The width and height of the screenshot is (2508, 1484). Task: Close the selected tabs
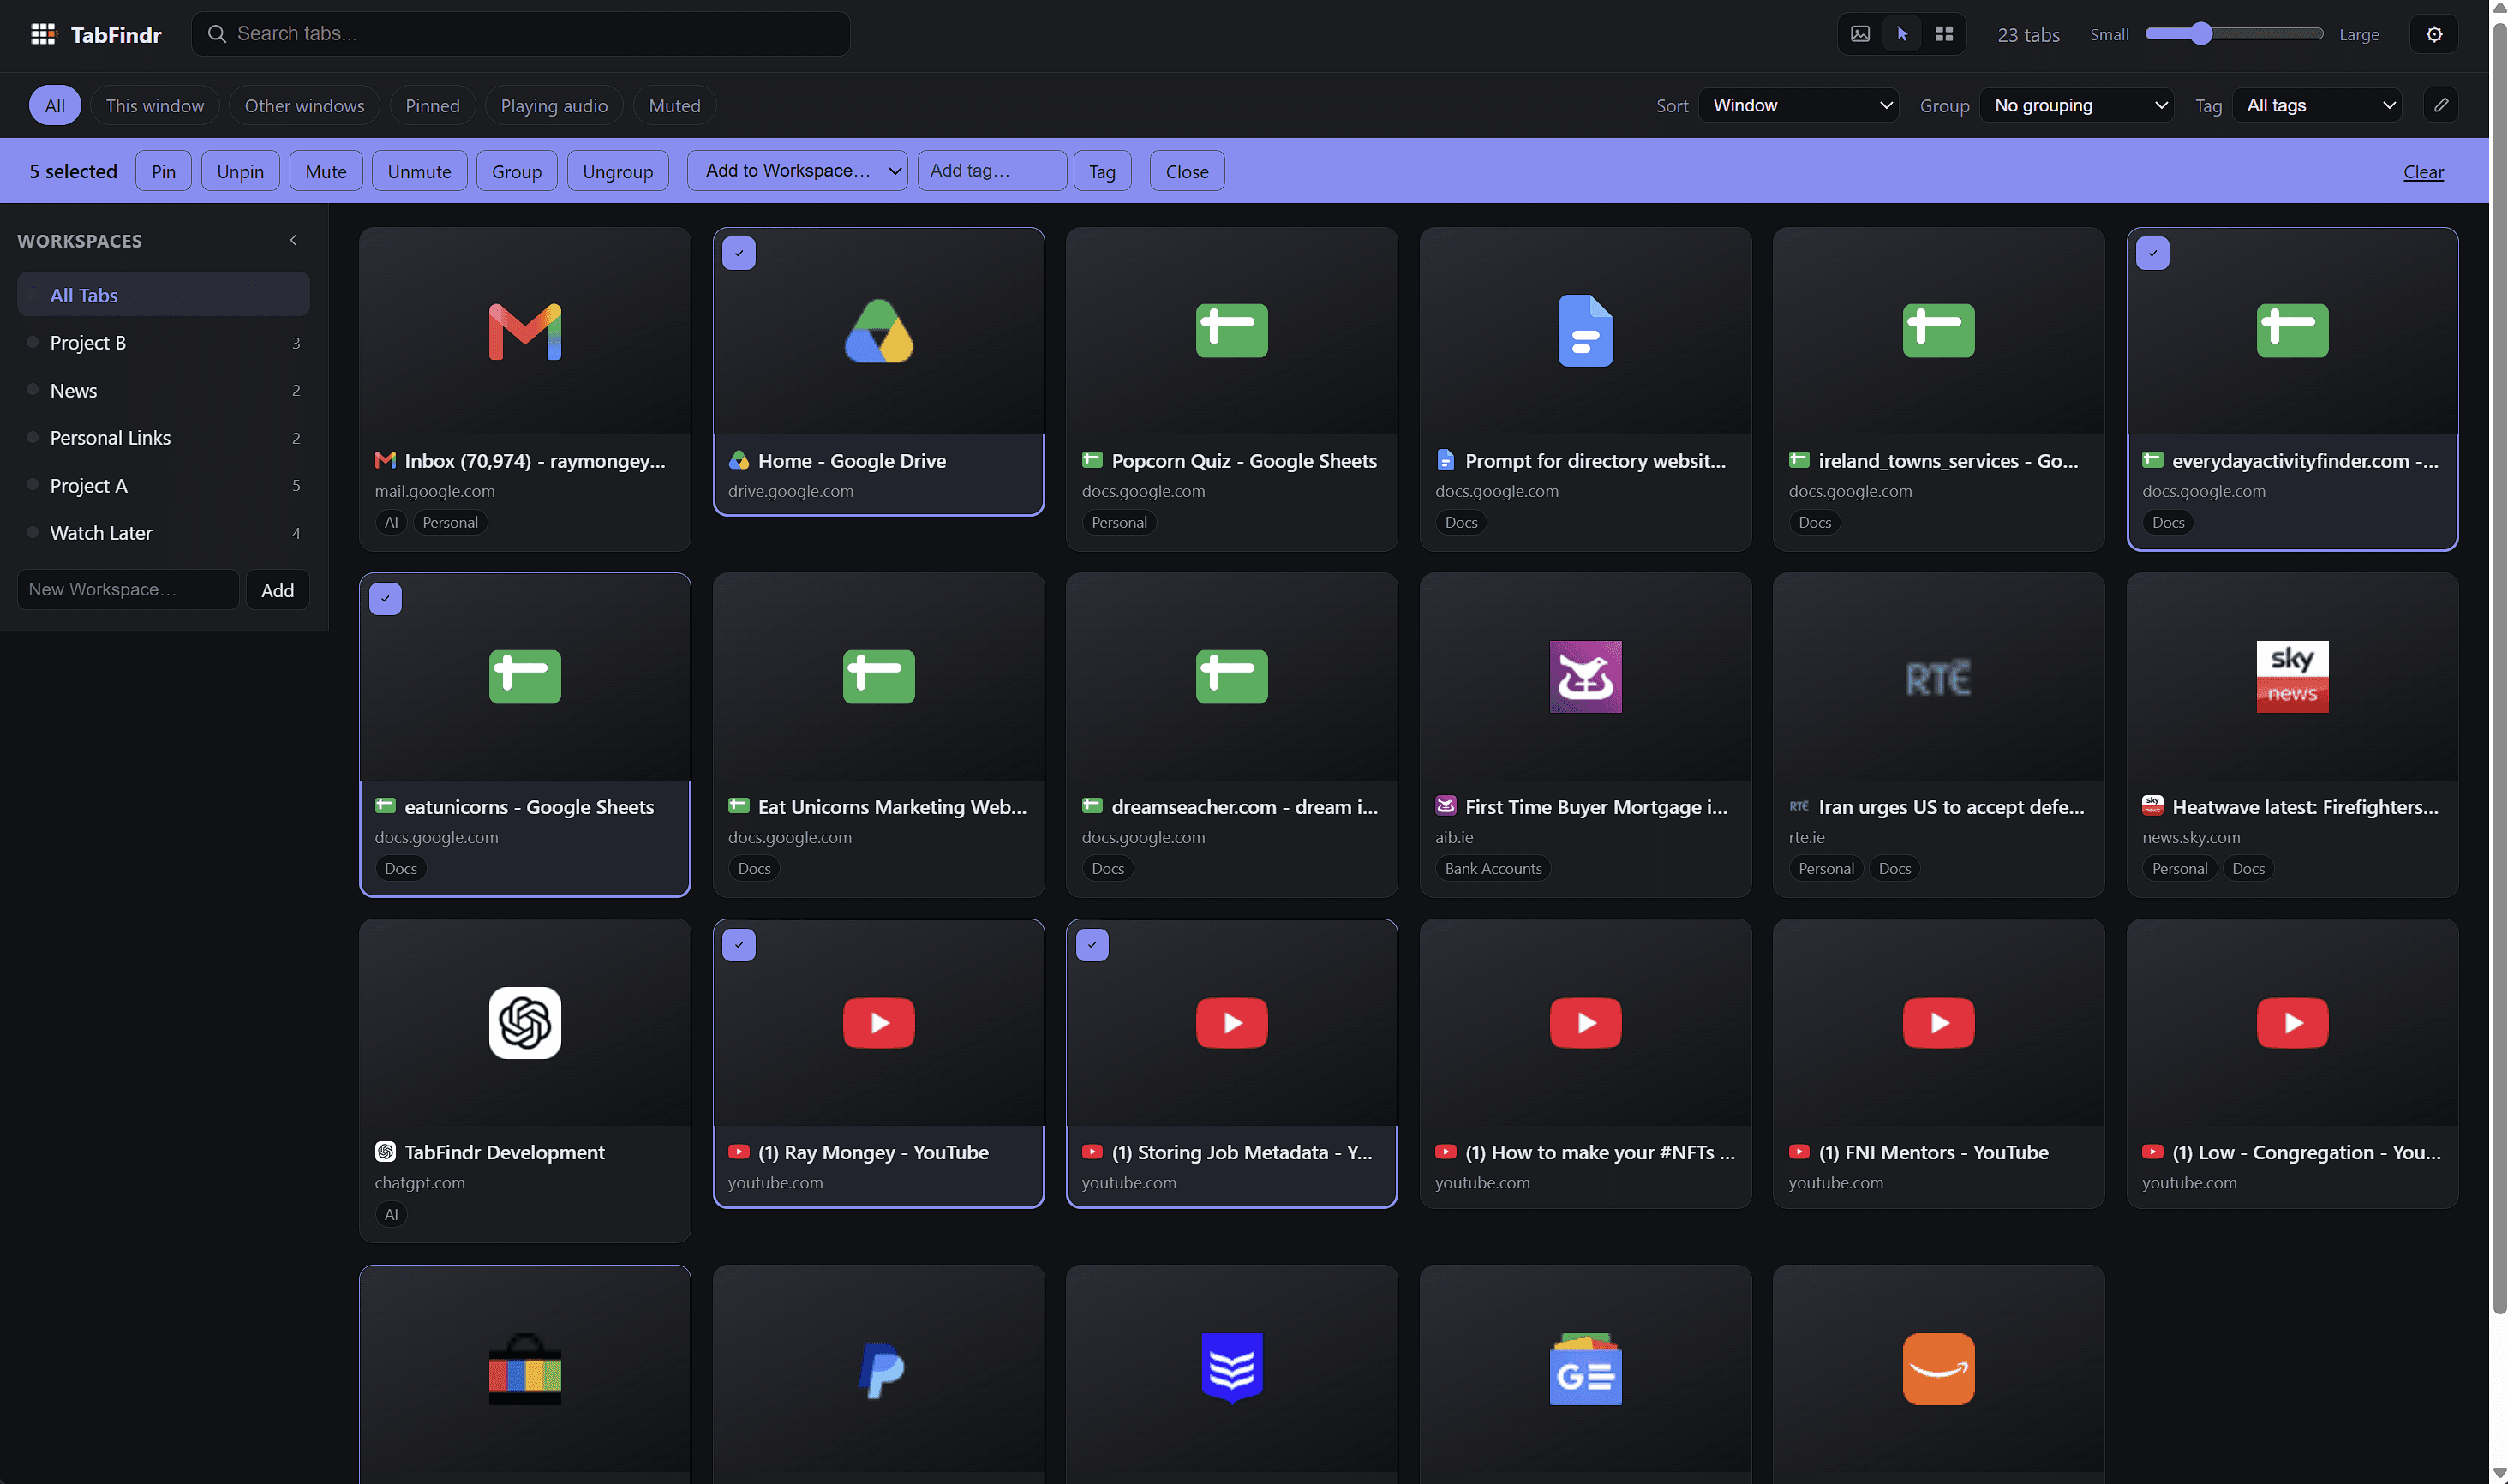(1187, 171)
